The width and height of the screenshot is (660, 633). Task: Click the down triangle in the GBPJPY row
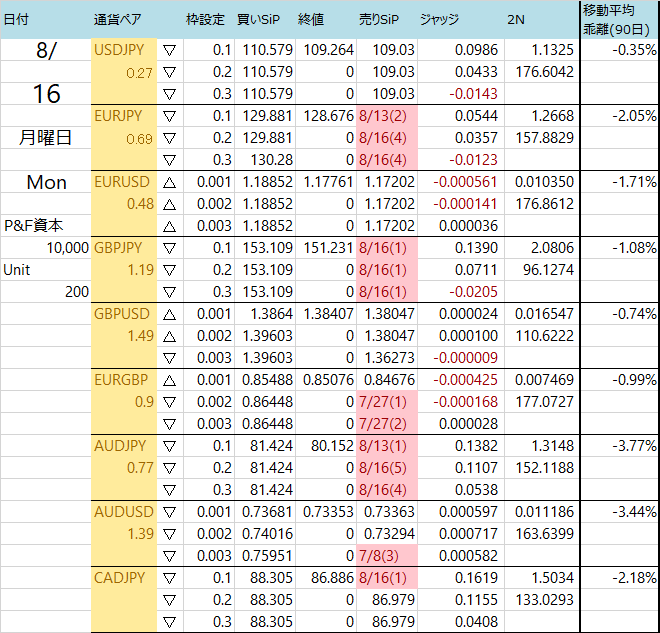[169, 248]
